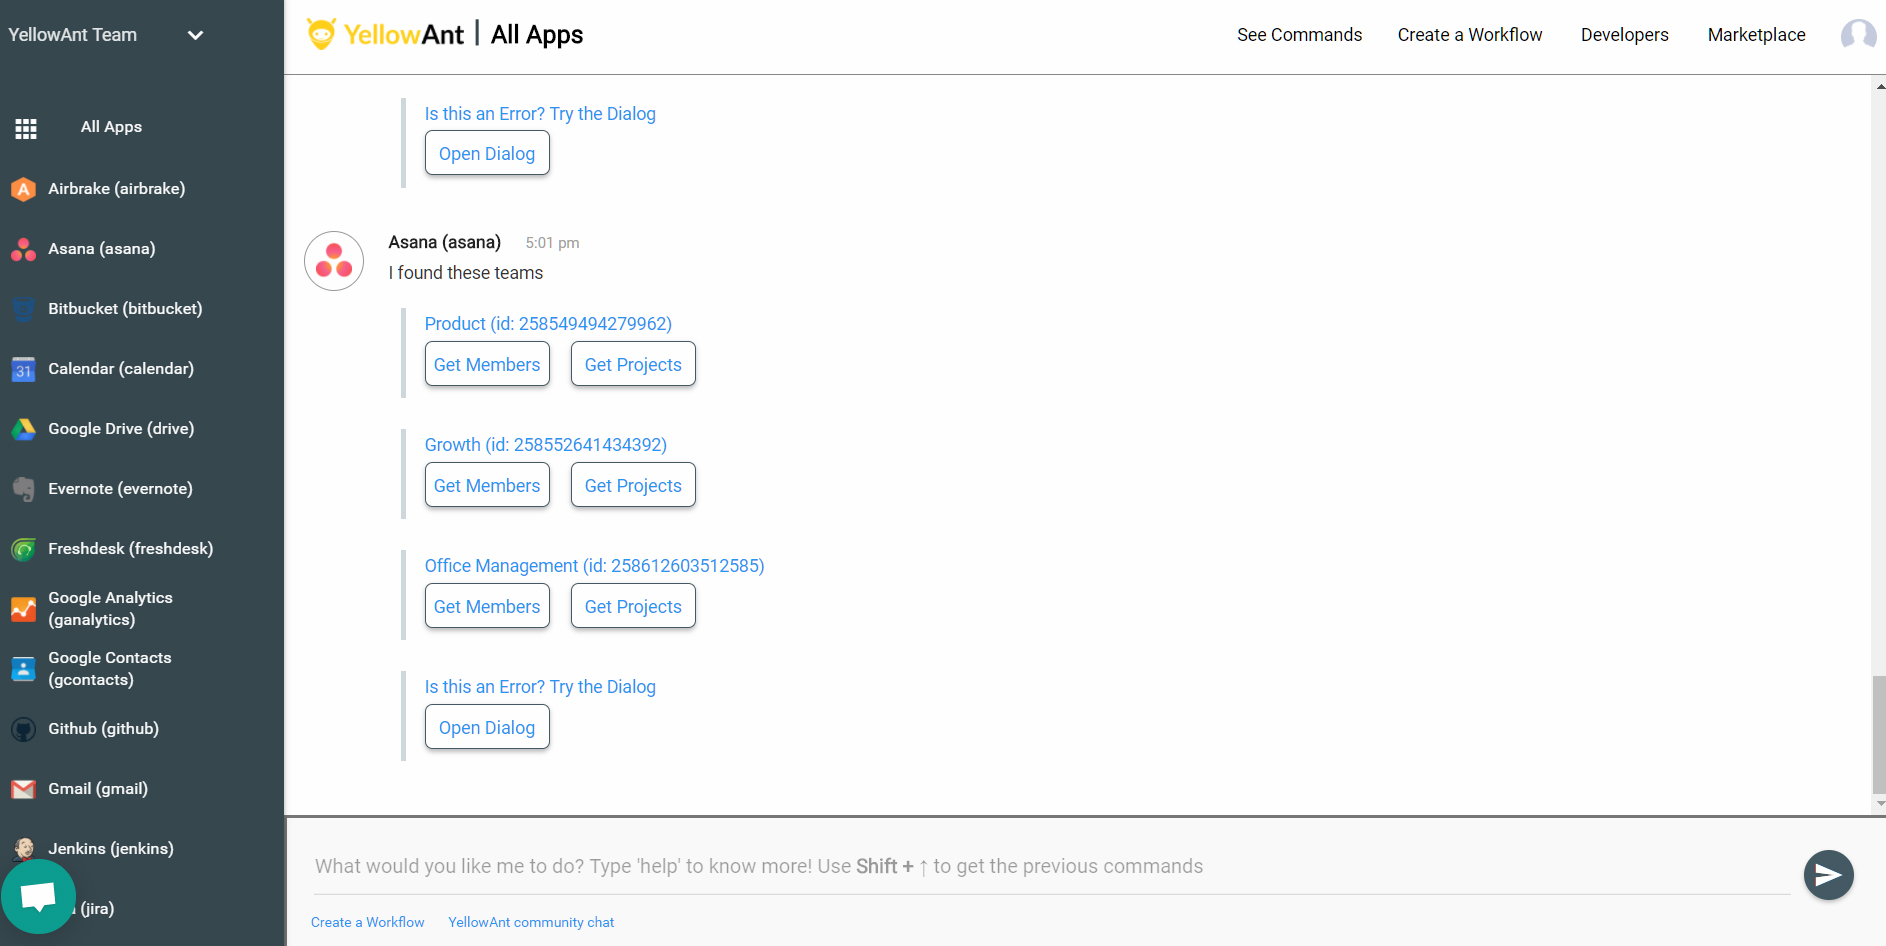Click the YellowAnt community chat link
Viewport: 1886px width, 946px height.
(531, 922)
